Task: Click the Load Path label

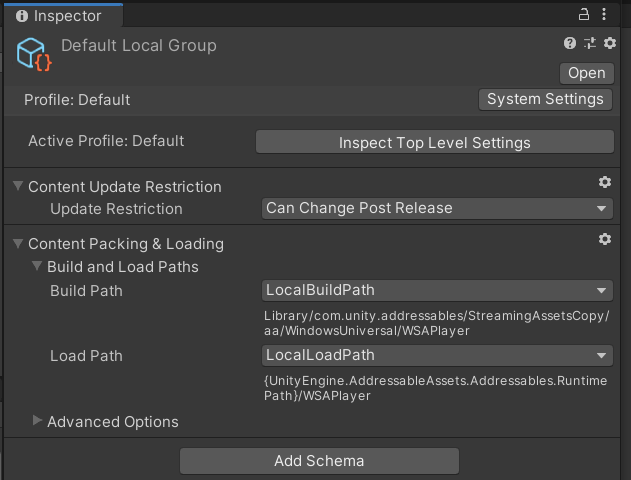Action: [x=86, y=356]
